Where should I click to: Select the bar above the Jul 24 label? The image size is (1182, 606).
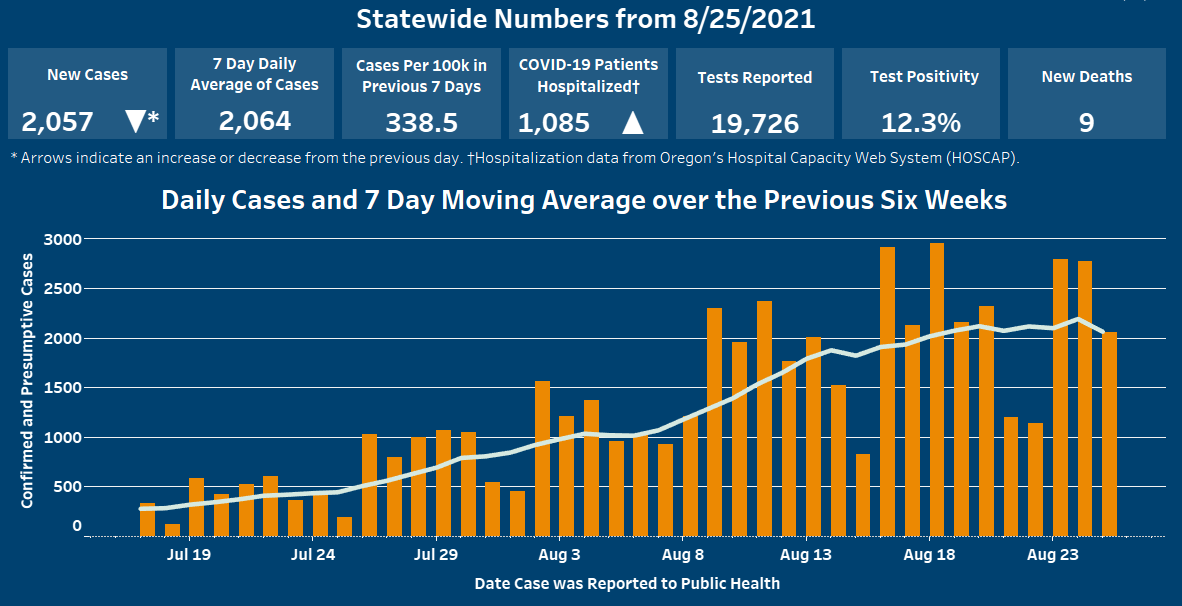click(320, 514)
